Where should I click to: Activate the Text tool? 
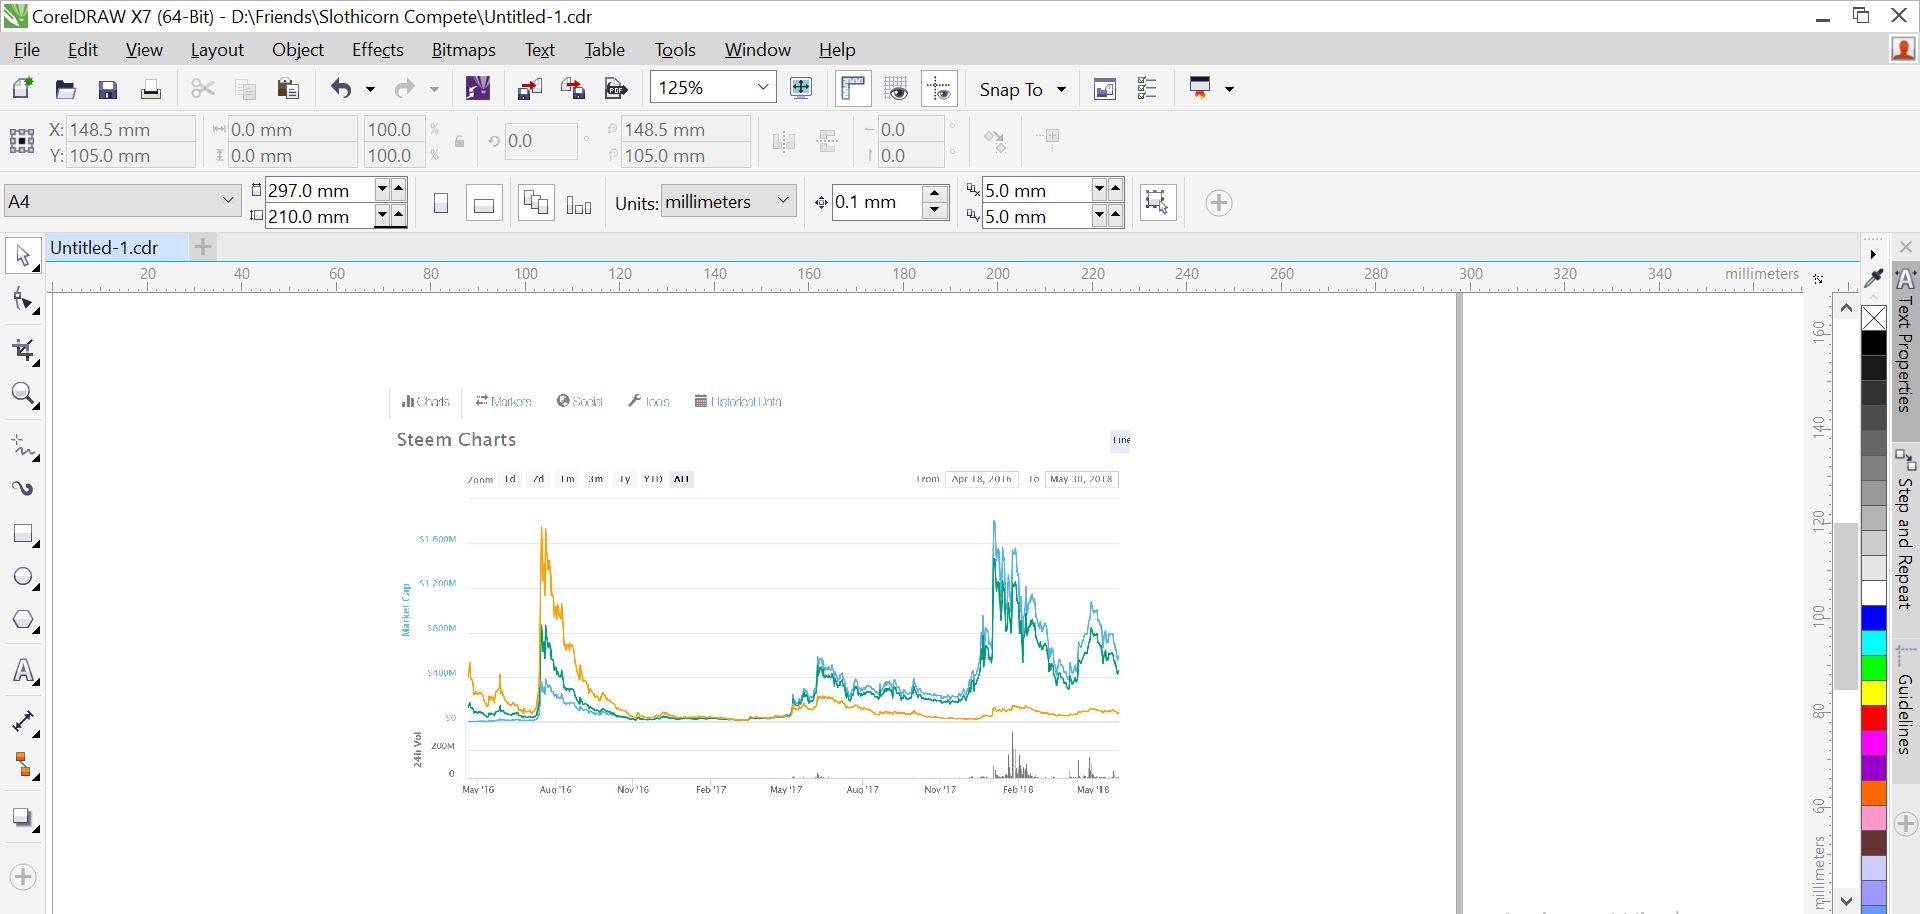23,671
